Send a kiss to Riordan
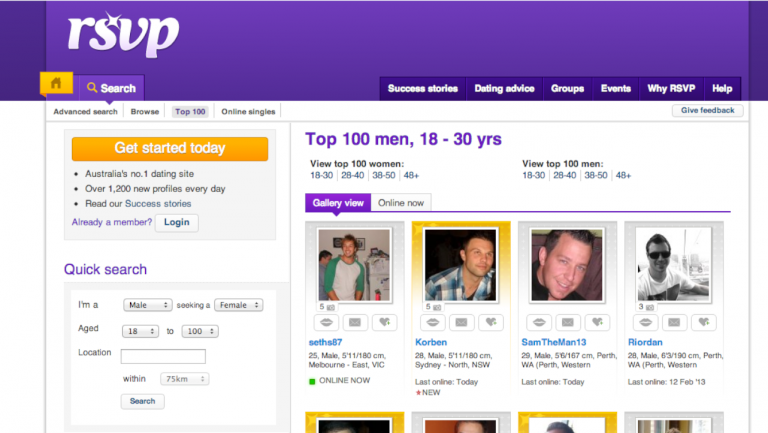Viewport: 768px width, 433px height. pyautogui.click(x=645, y=322)
